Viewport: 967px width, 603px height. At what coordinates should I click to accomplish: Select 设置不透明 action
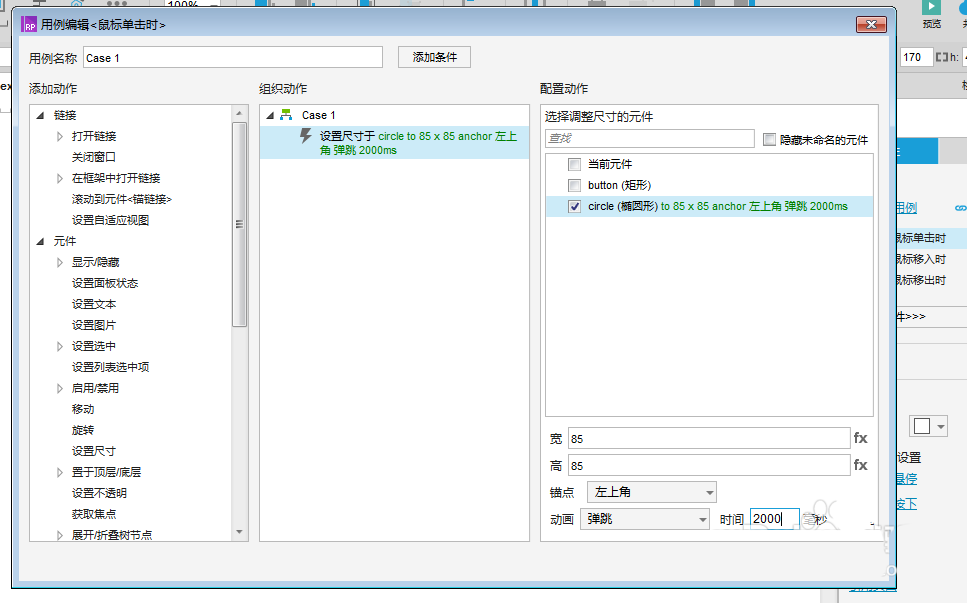pyautogui.click(x=99, y=493)
